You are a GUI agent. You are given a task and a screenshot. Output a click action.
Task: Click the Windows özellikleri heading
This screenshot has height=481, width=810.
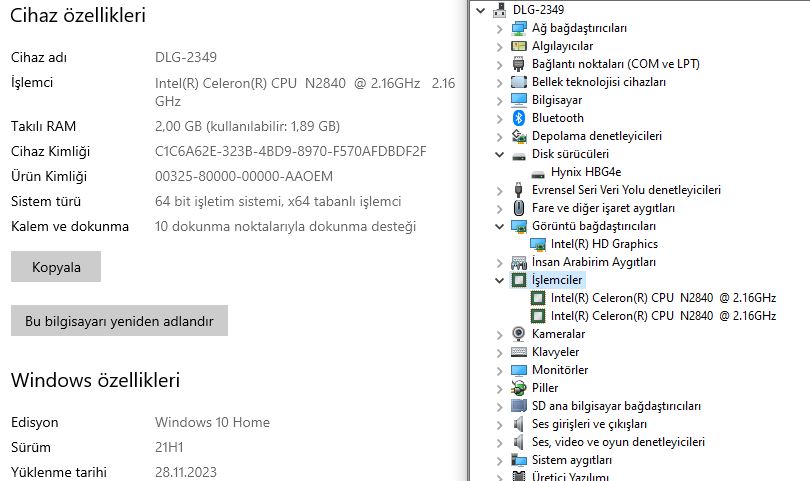tap(96, 380)
